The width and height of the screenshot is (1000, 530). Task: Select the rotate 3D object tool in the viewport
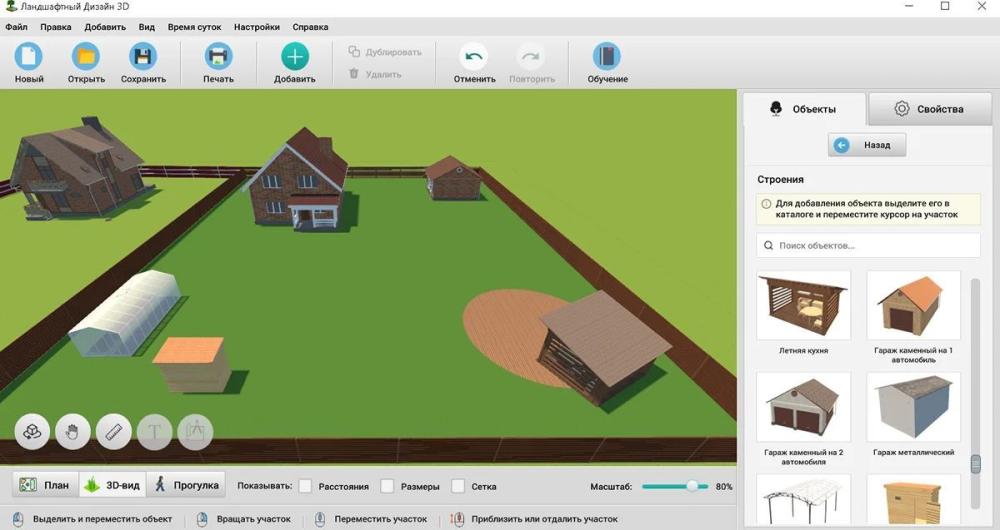point(32,432)
